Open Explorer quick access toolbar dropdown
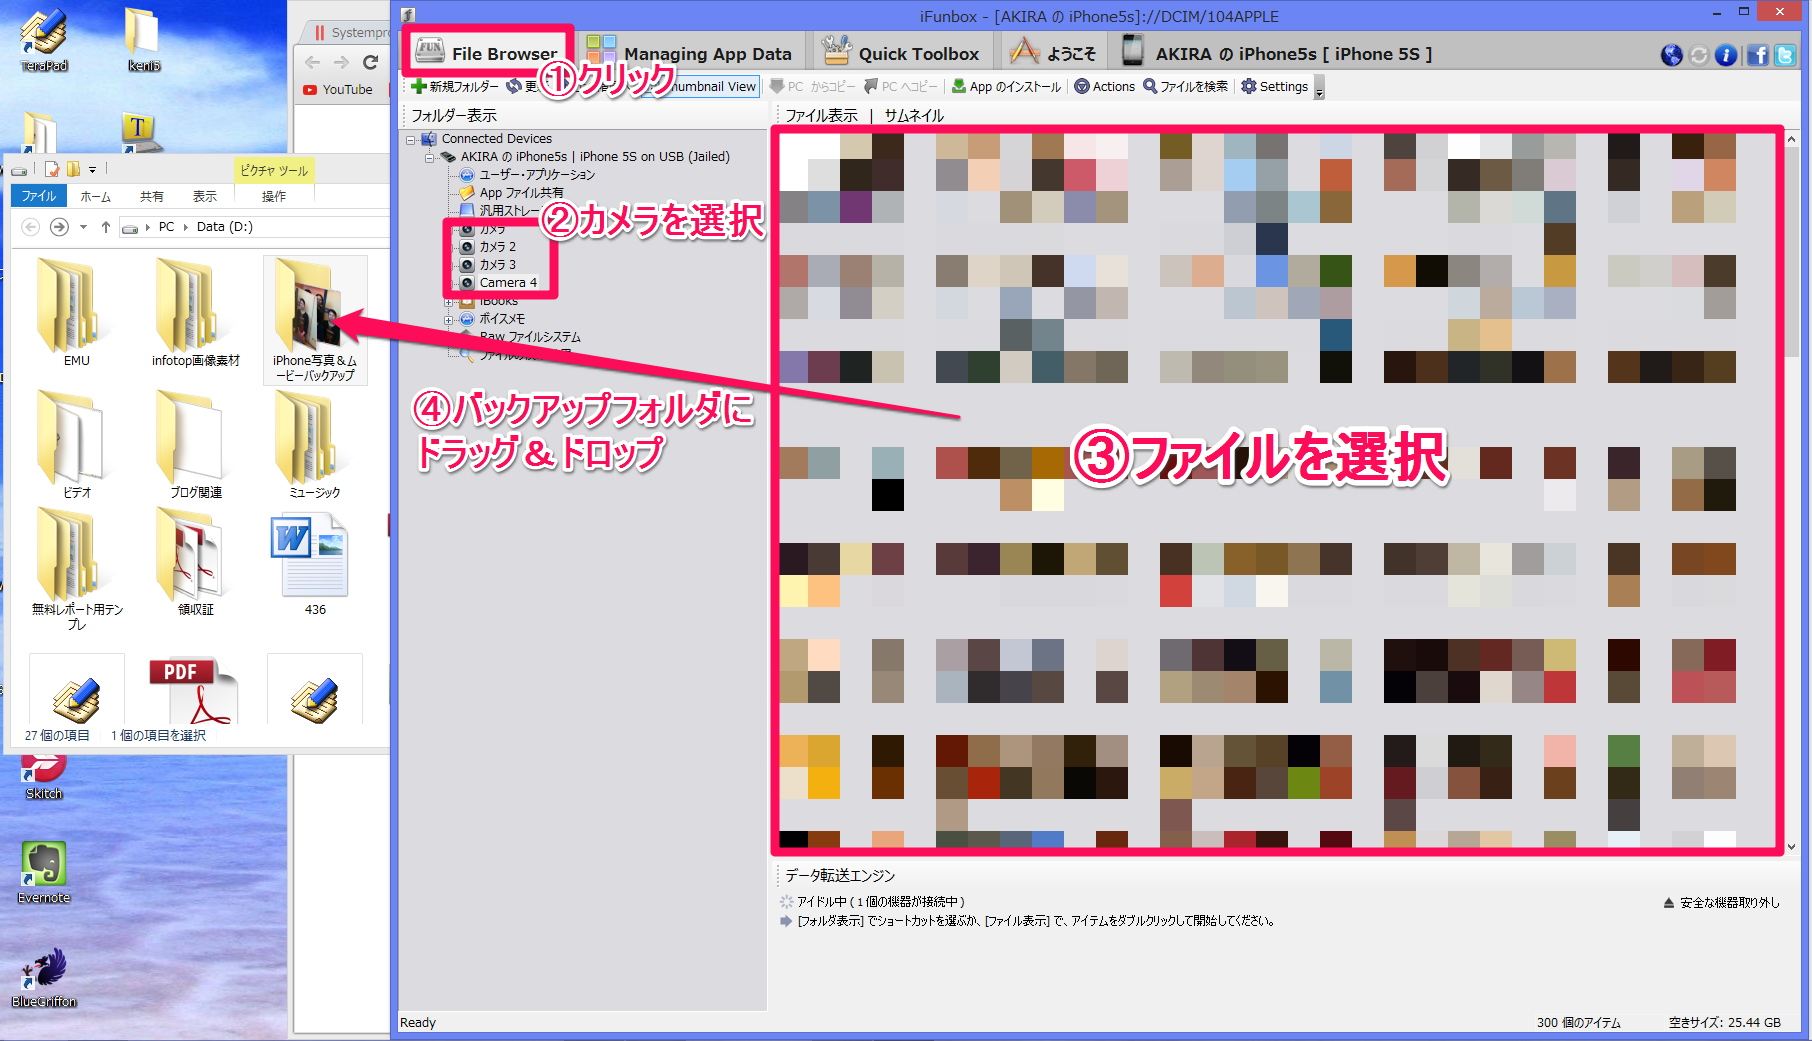This screenshot has height=1041, width=1812. click(x=92, y=170)
